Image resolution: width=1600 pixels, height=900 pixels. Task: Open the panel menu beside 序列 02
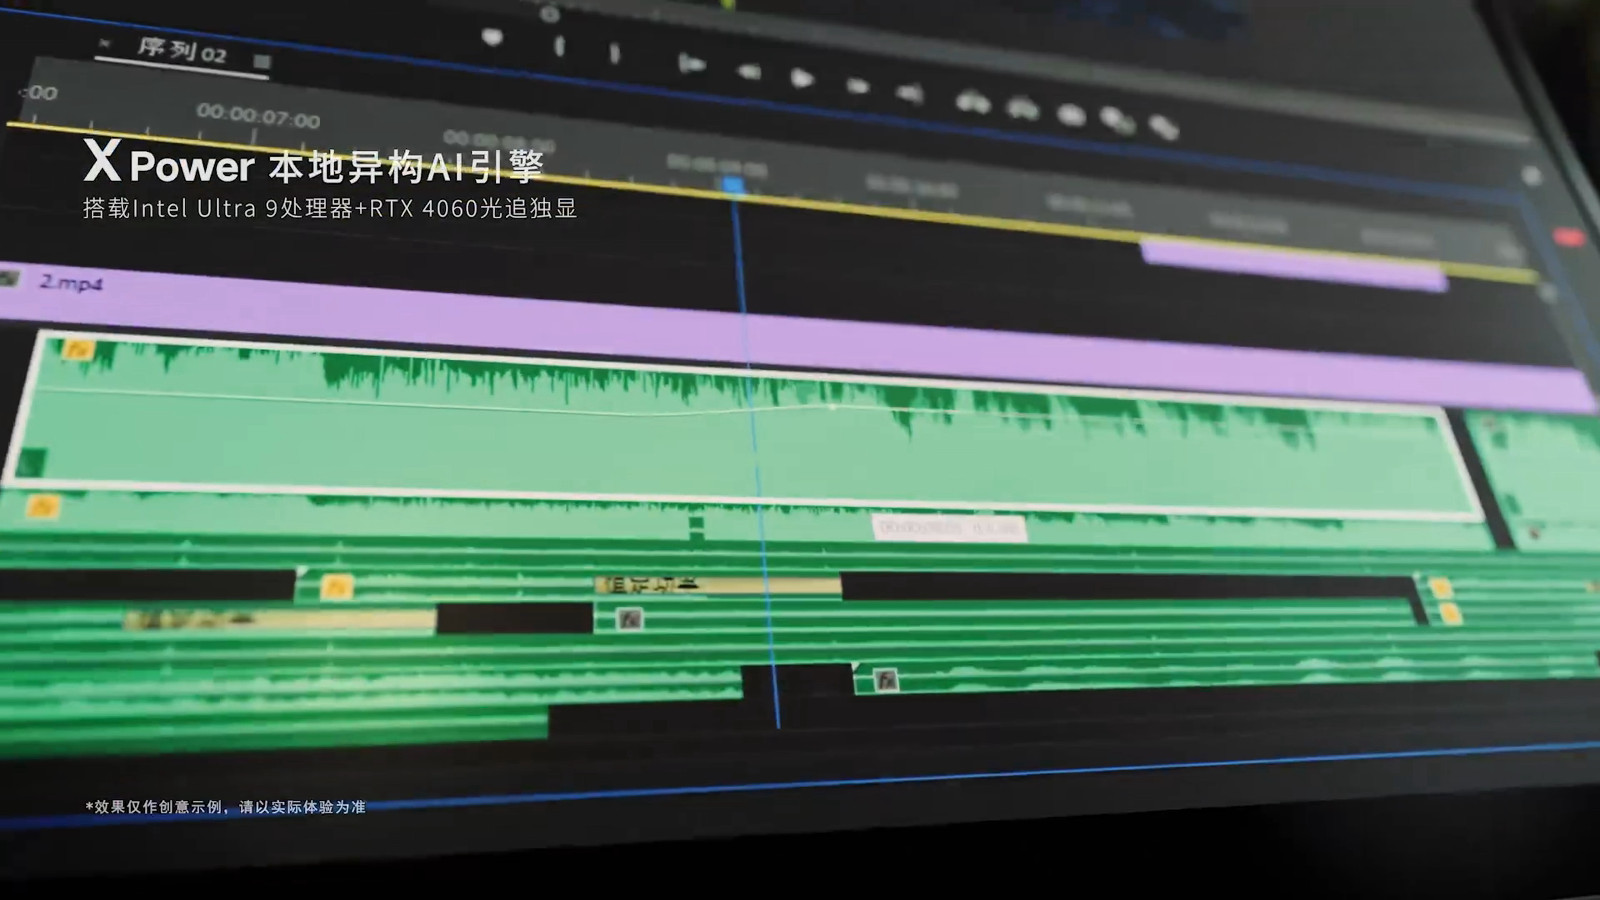[262, 61]
